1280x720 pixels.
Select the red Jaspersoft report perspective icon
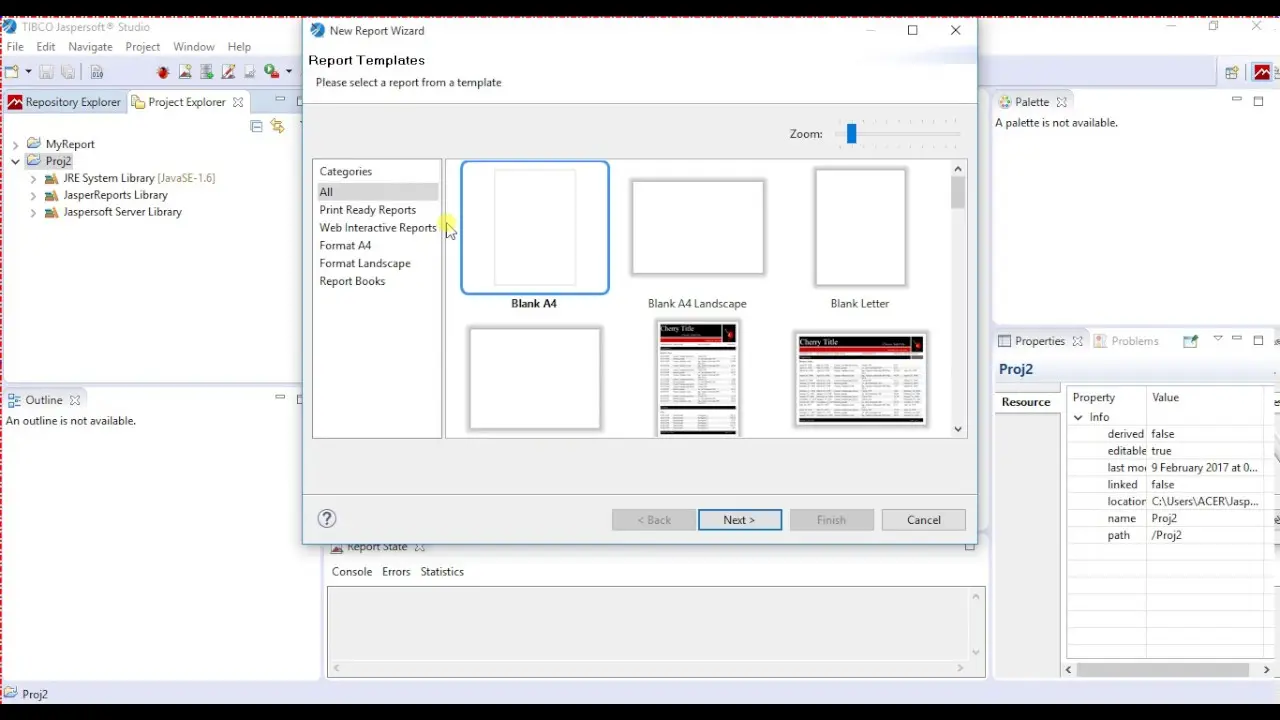coord(1262,72)
